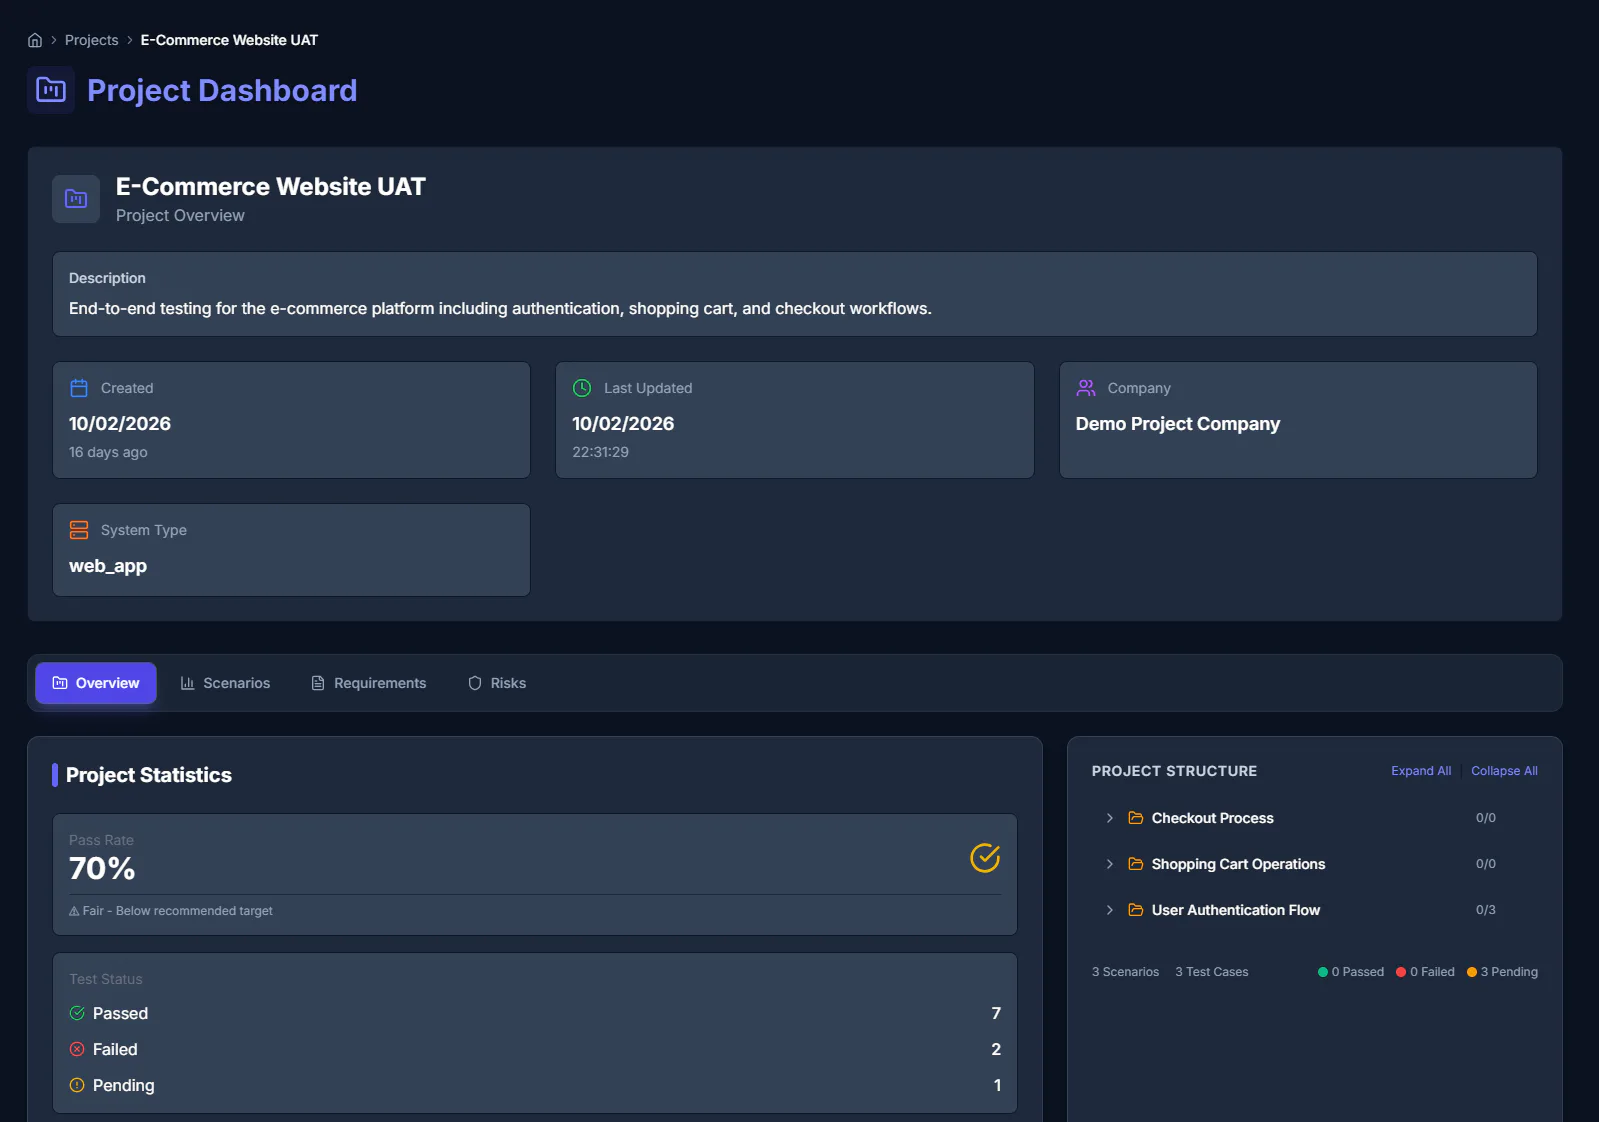Click the pass rate checkmark circle icon
This screenshot has height=1122, width=1599.
pos(985,858)
